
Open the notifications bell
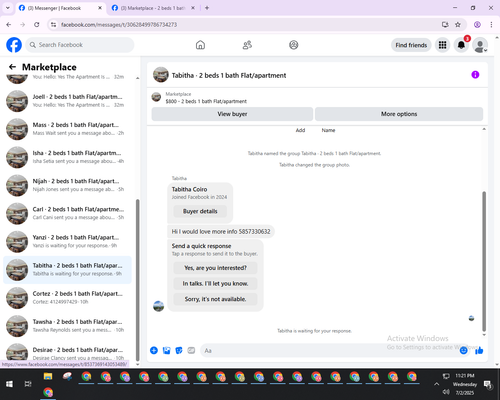pyautogui.click(x=461, y=45)
